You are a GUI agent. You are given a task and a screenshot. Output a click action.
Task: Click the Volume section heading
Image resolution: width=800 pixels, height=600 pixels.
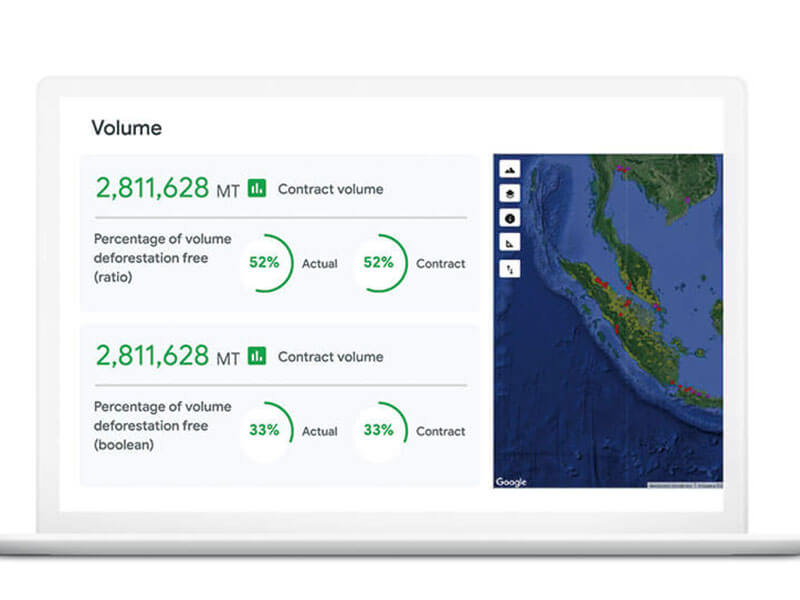click(x=126, y=128)
